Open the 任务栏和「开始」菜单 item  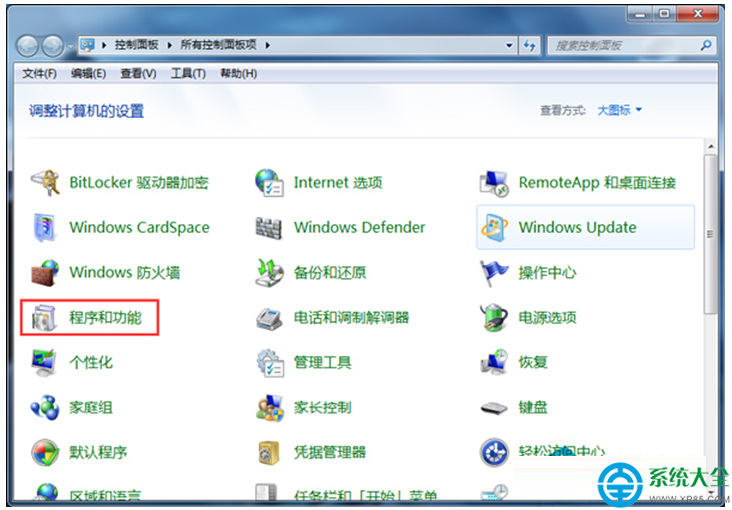[x=346, y=494]
